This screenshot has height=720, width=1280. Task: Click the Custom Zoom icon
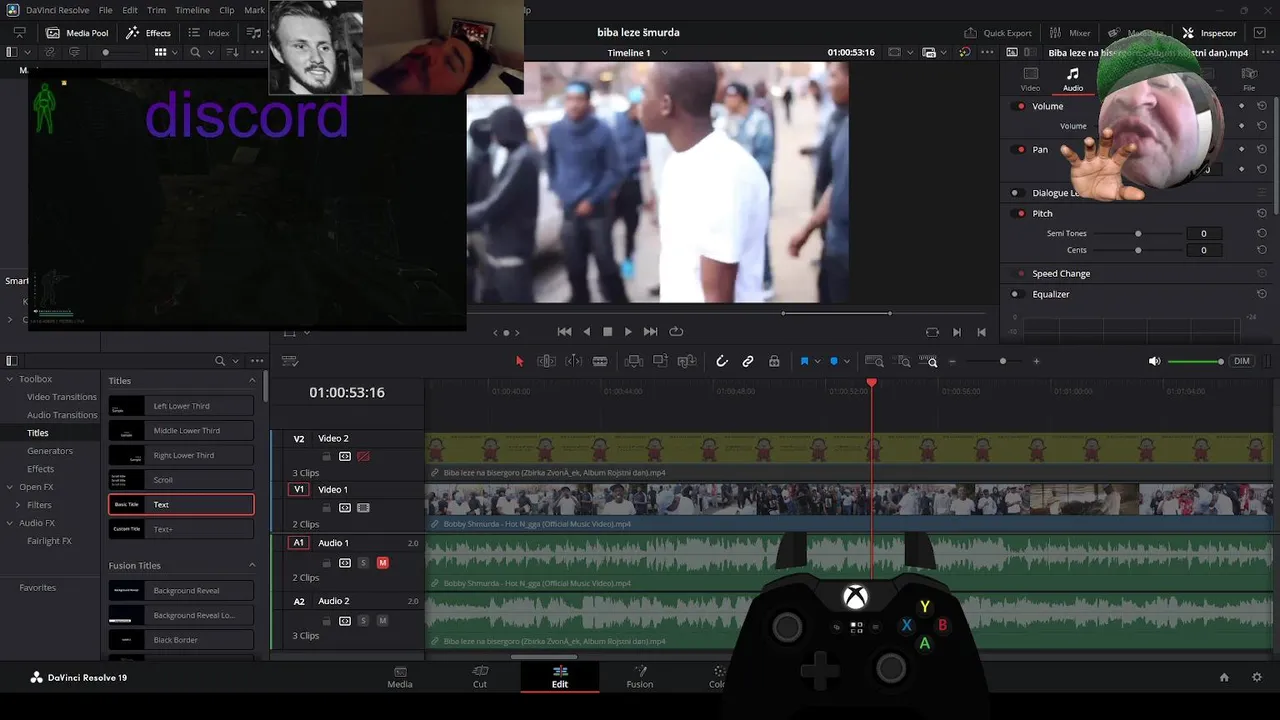pos(929,361)
